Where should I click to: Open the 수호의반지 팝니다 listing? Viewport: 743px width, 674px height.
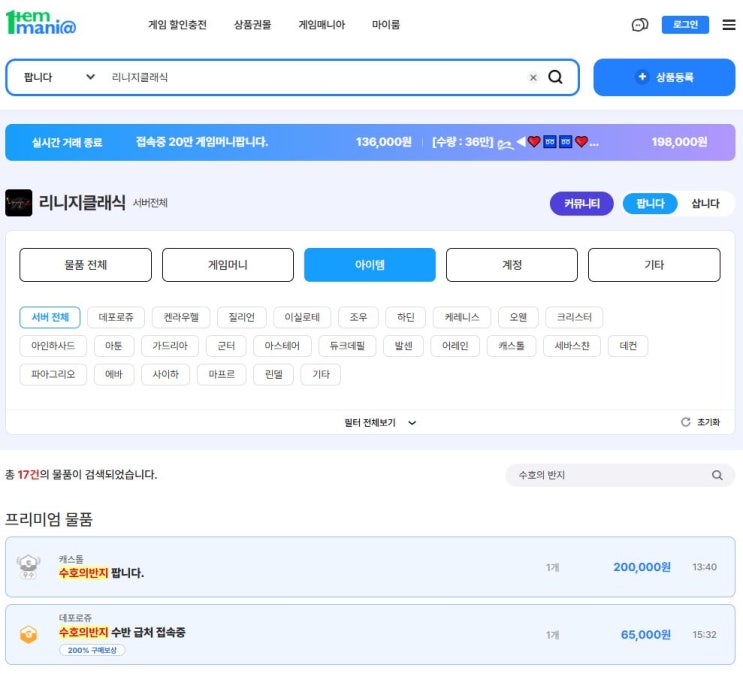pyautogui.click(x=370, y=567)
